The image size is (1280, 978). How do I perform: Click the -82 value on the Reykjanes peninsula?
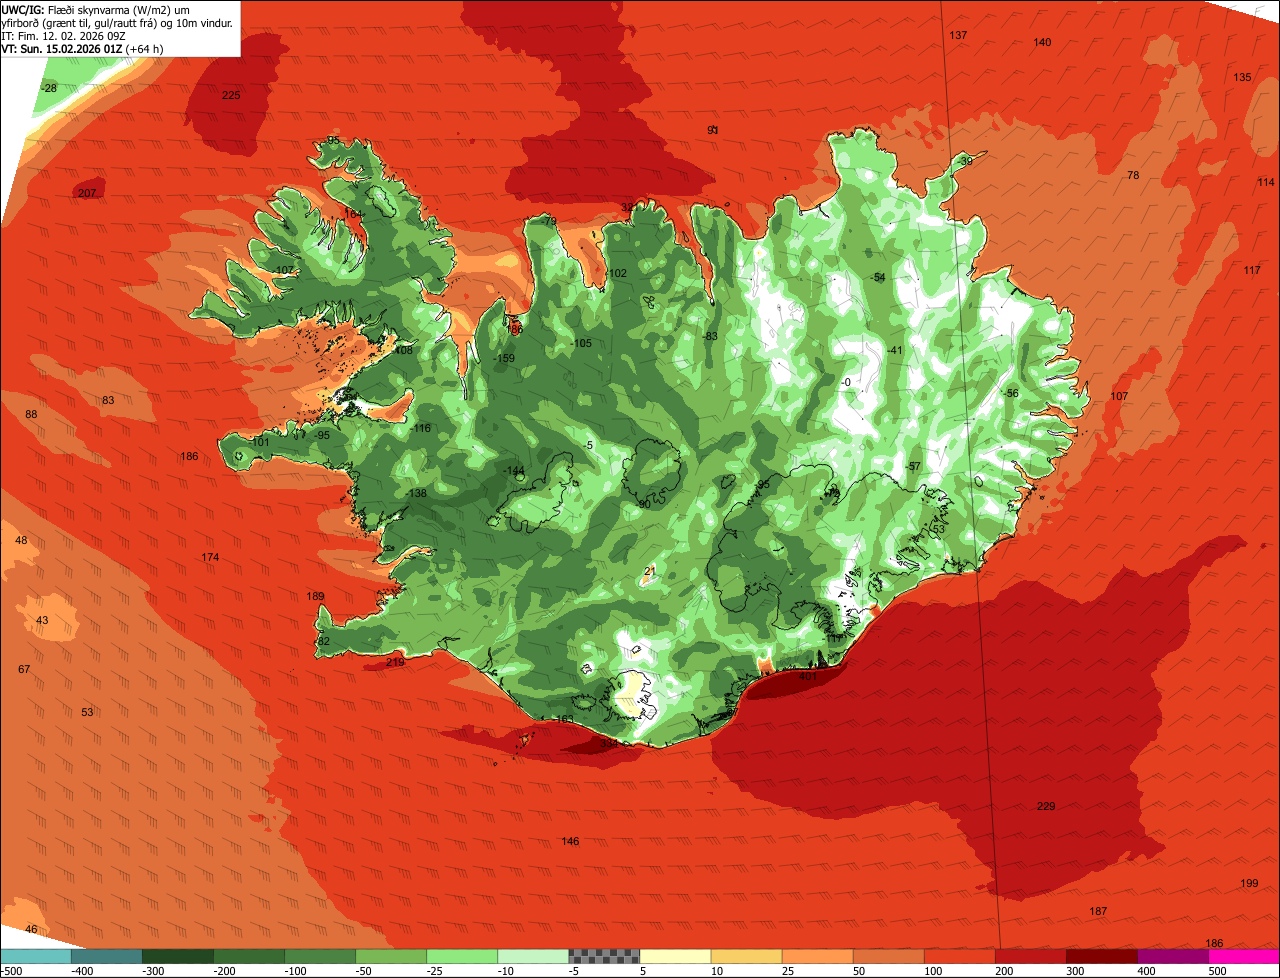tap(322, 641)
